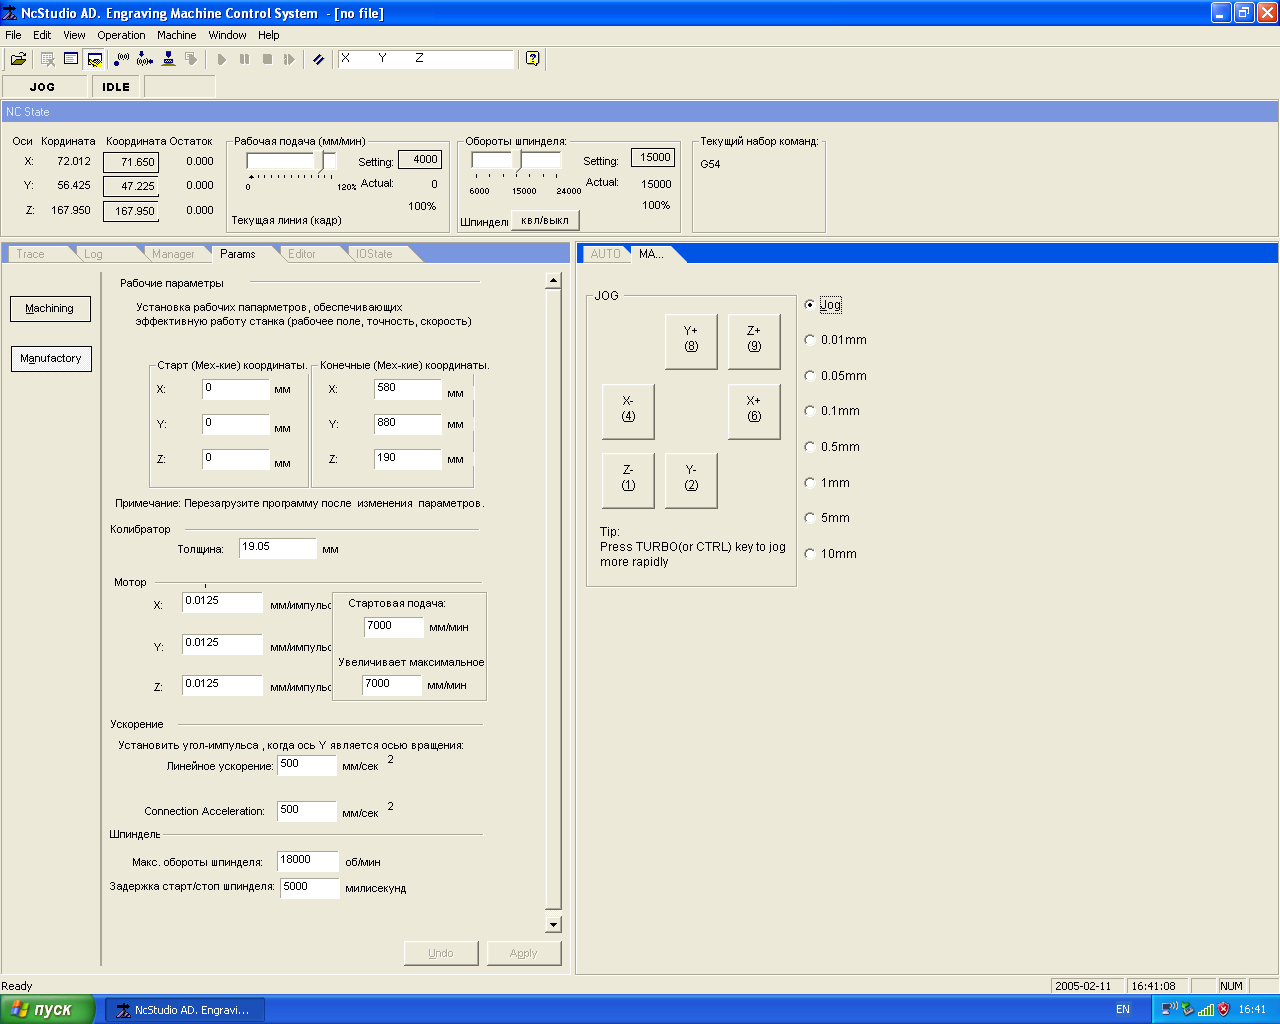
Task: Click the highlighted handshake toolbar icon
Action: 95,59
